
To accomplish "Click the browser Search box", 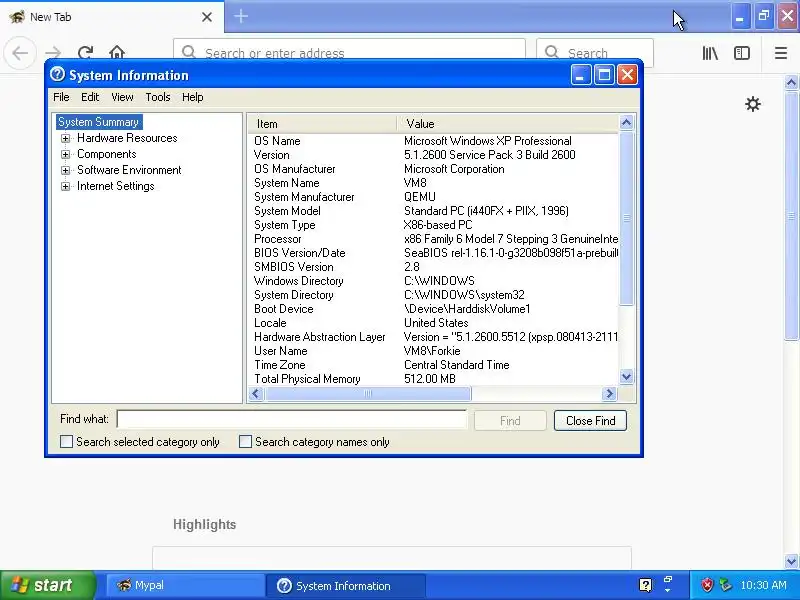I will (595, 53).
